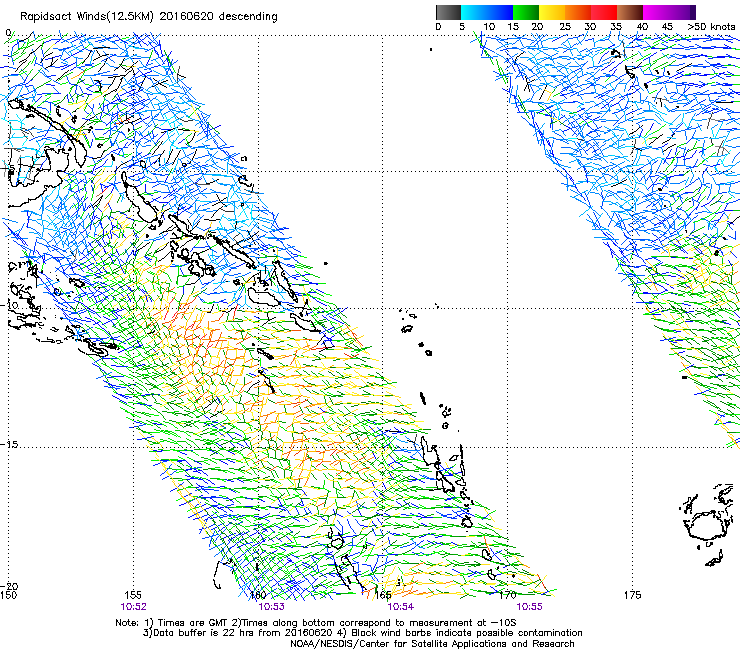Click the '10:53' time label
This screenshot has width=740, height=650.
point(271,607)
